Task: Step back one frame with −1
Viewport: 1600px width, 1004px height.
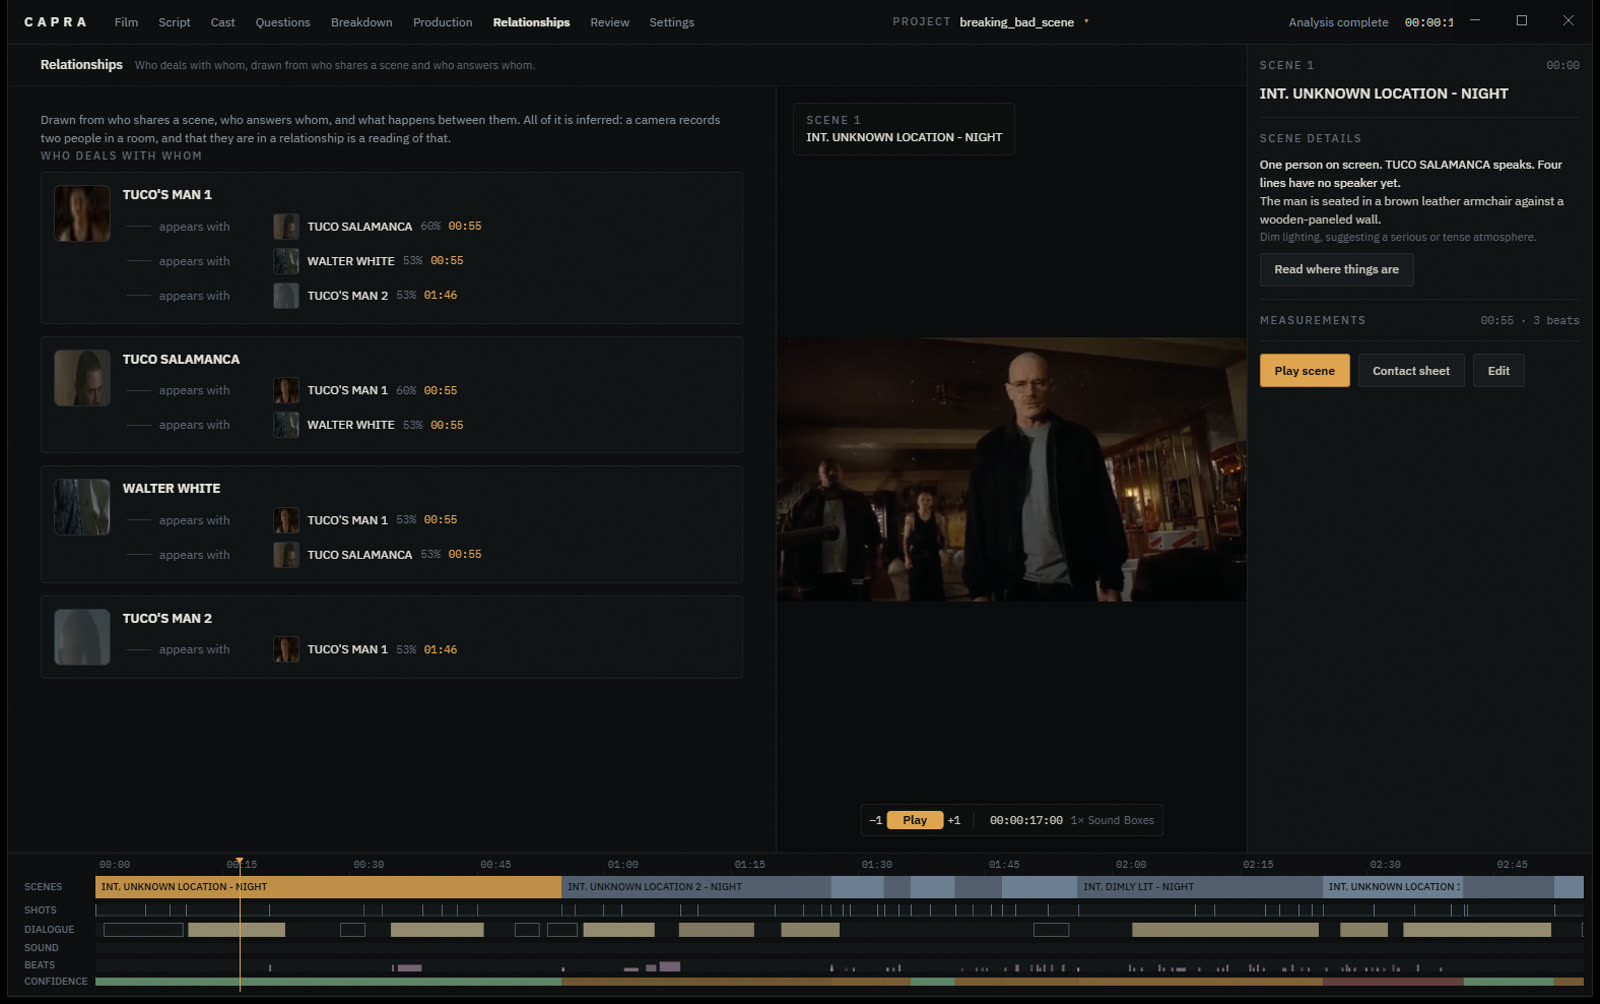Action: pyautogui.click(x=876, y=820)
